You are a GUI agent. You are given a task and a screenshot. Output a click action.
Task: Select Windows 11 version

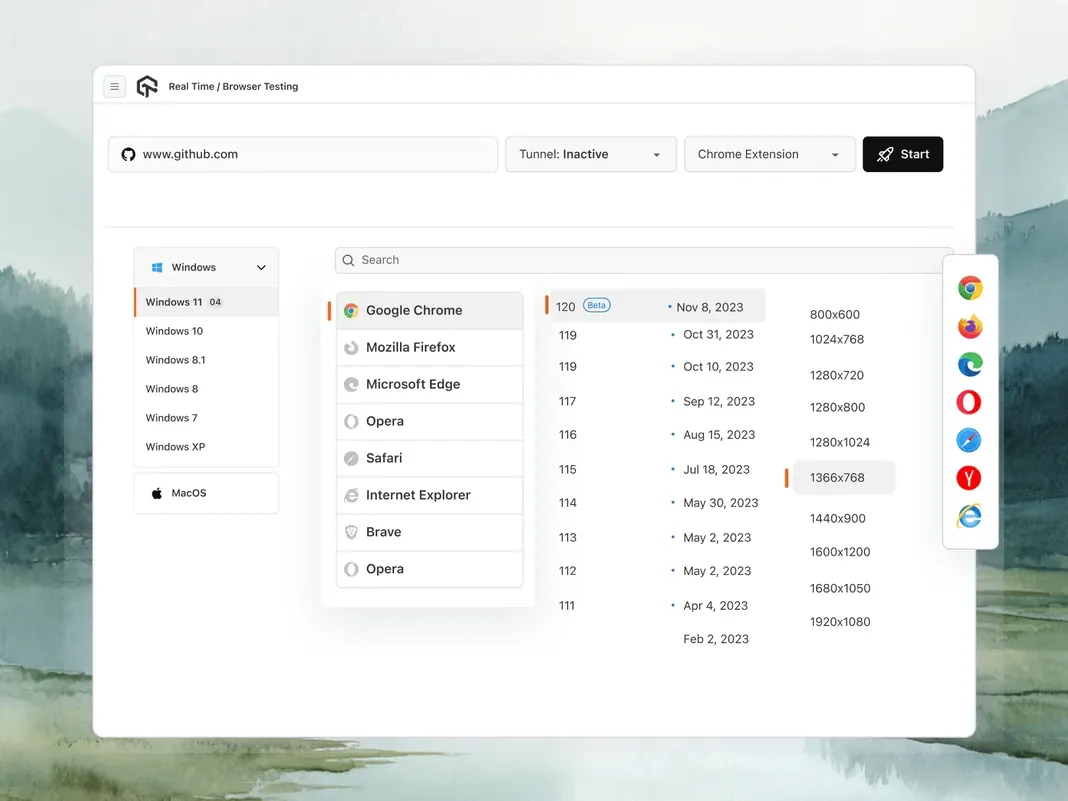[206, 302]
